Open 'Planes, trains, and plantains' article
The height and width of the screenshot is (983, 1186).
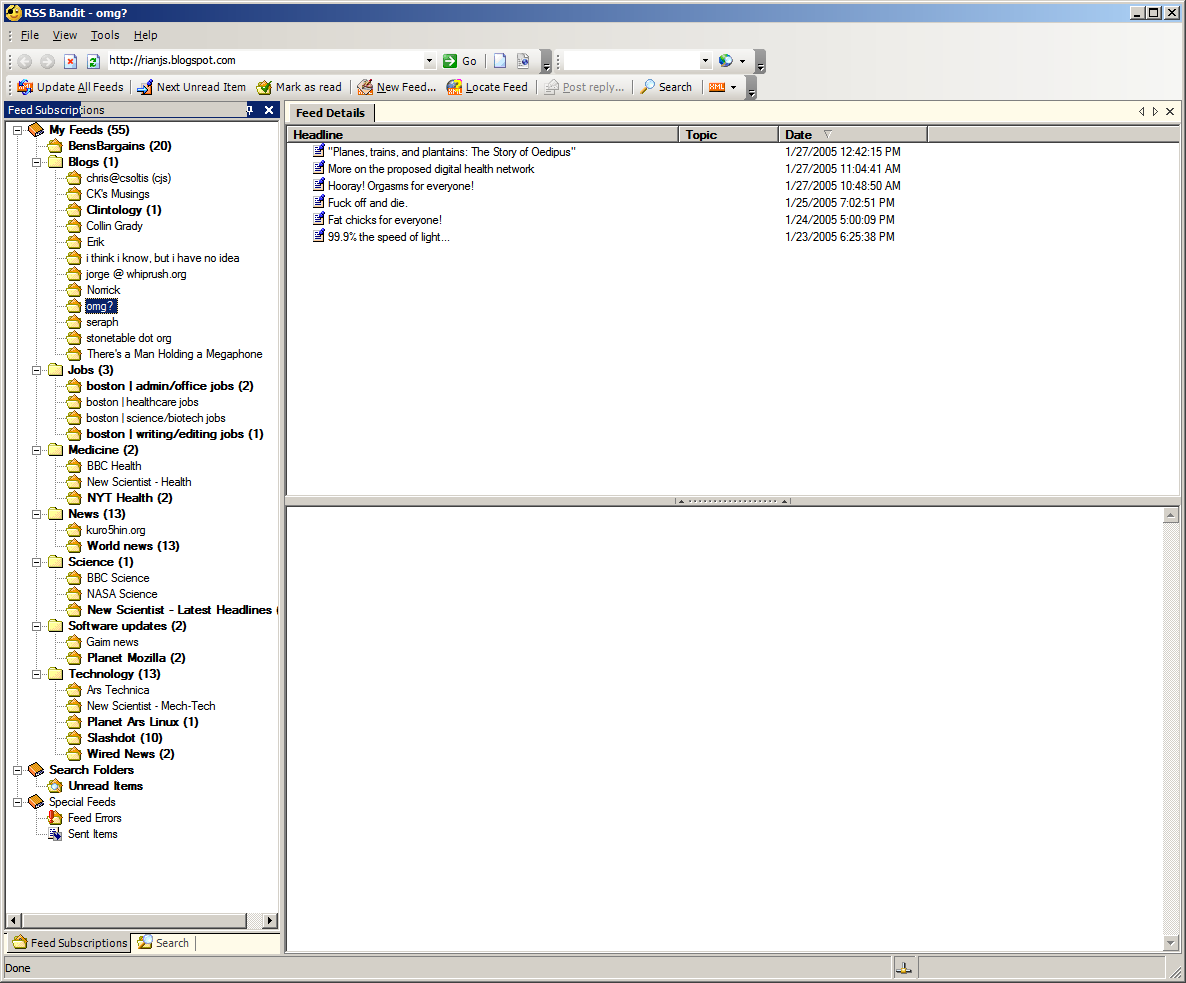[452, 152]
